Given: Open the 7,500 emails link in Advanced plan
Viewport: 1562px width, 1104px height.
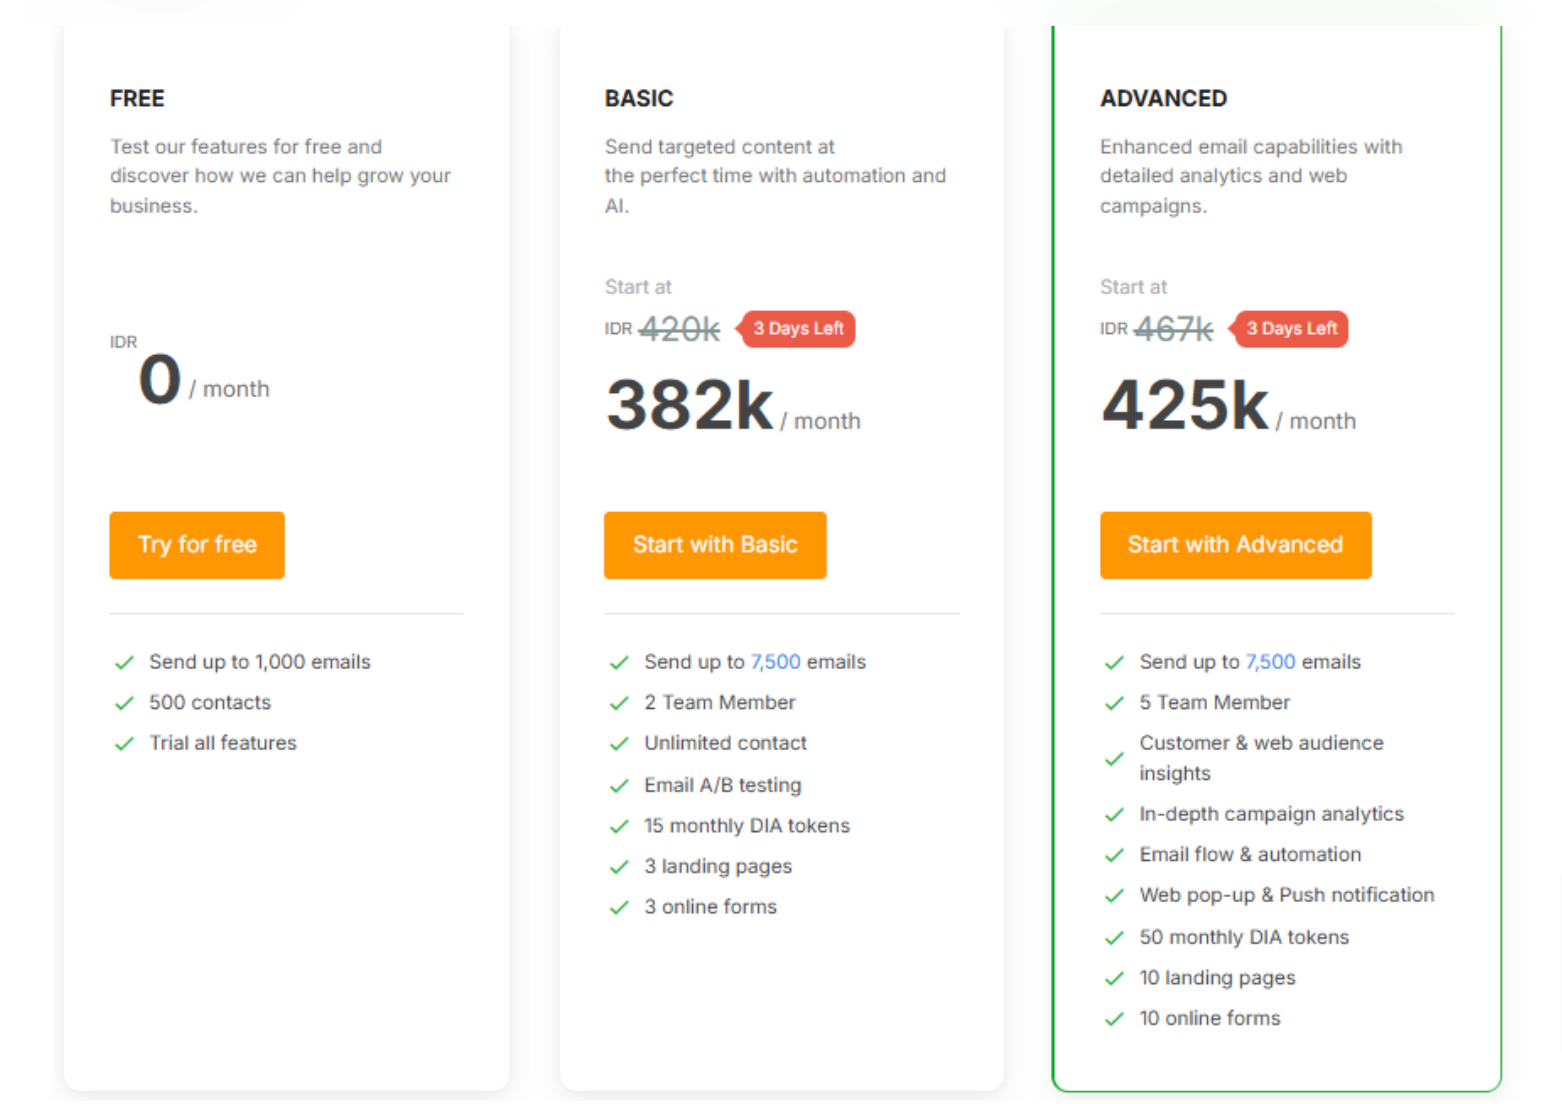Looking at the screenshot, I should tap(1270, 662).
